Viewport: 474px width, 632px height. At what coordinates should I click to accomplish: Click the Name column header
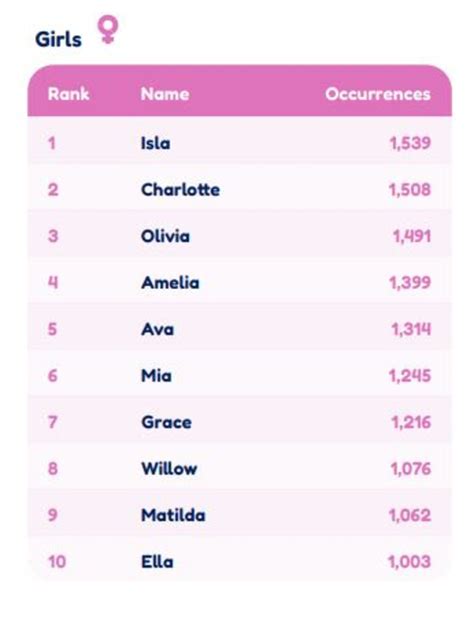coord(165,94)
